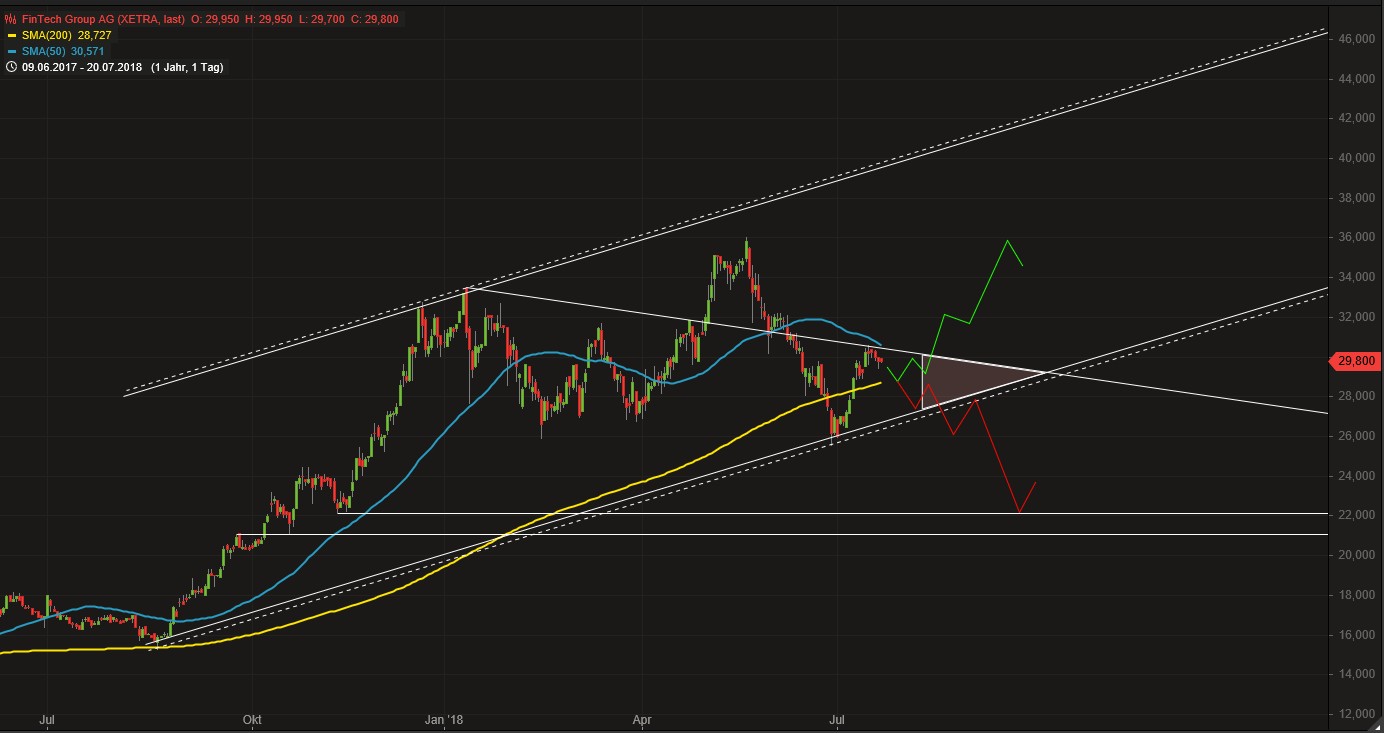Screen dimensions: 1384x733
Task: Click the FinTech Group AG title text
Action: (x=65, y=19)
